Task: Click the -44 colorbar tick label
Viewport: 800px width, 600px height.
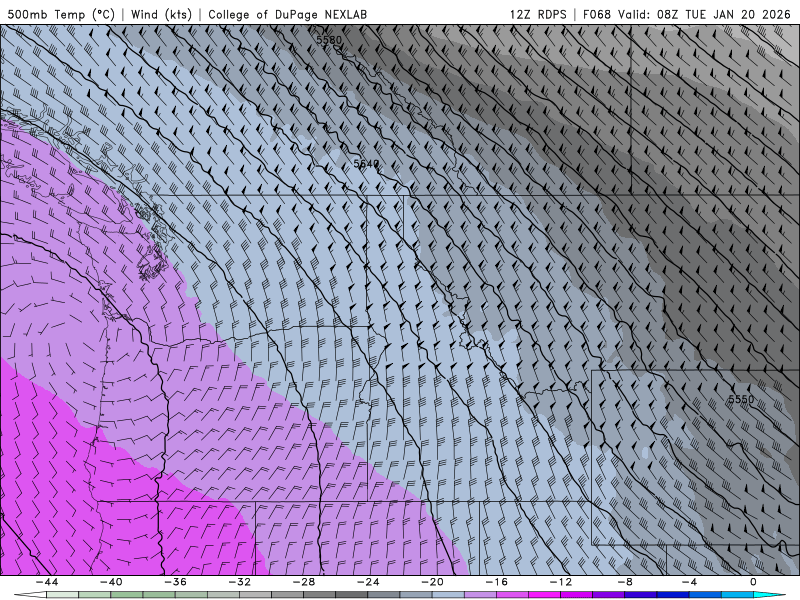Action: tap(47, 582)
